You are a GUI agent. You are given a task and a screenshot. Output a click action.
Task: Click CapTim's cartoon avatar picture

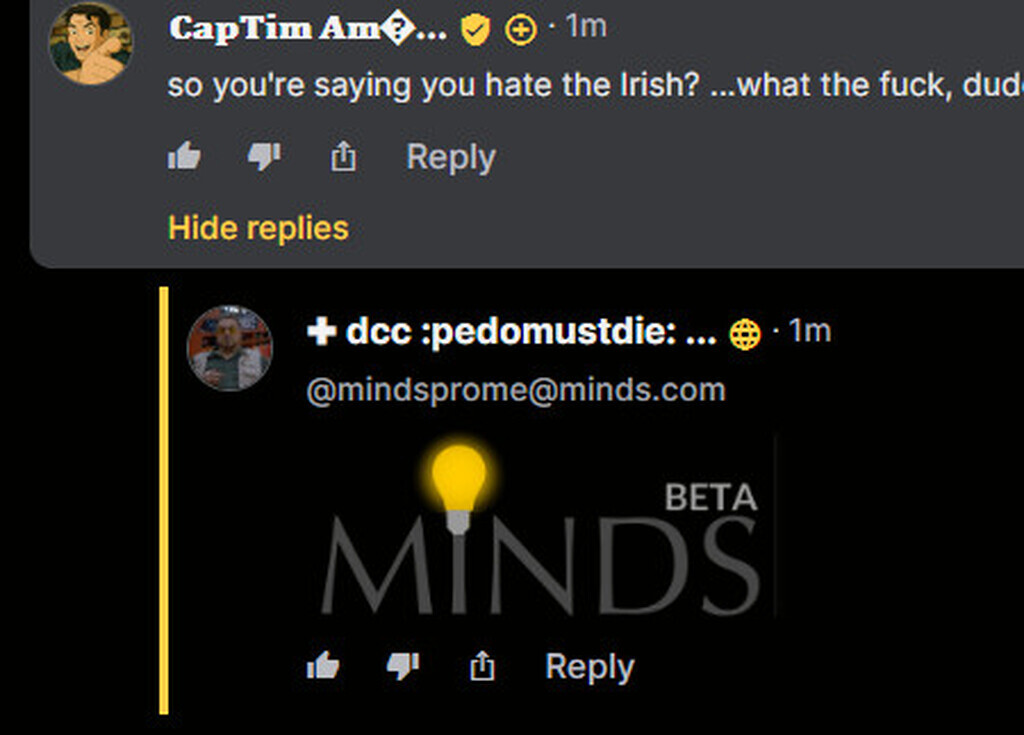(x=90, y=44)
